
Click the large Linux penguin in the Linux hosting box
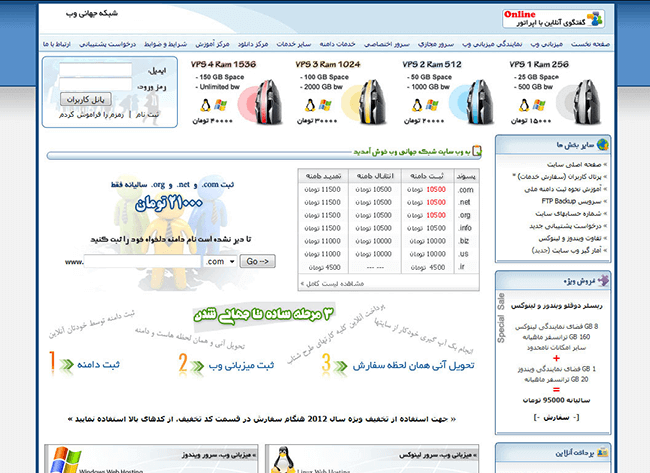[x=283, y=460]
